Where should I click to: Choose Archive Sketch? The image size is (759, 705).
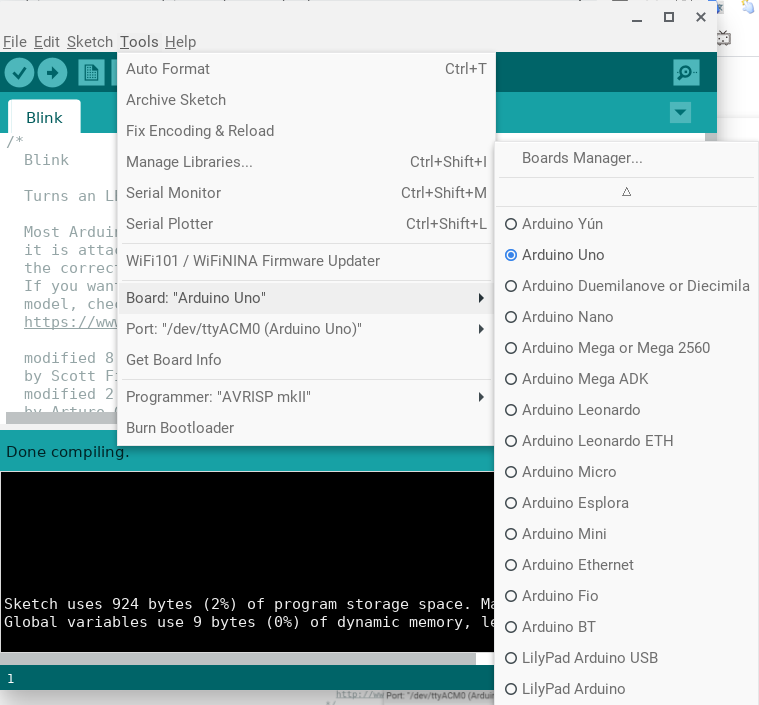(306, 100)
